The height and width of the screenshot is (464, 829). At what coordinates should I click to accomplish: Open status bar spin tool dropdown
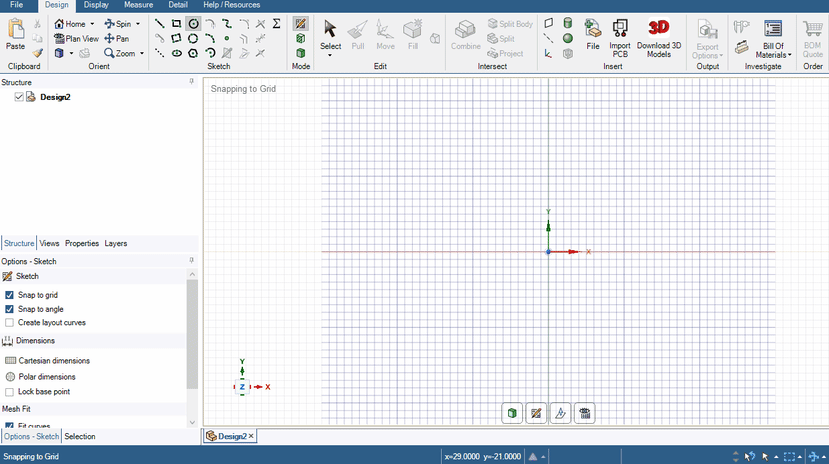click(823, 457)
